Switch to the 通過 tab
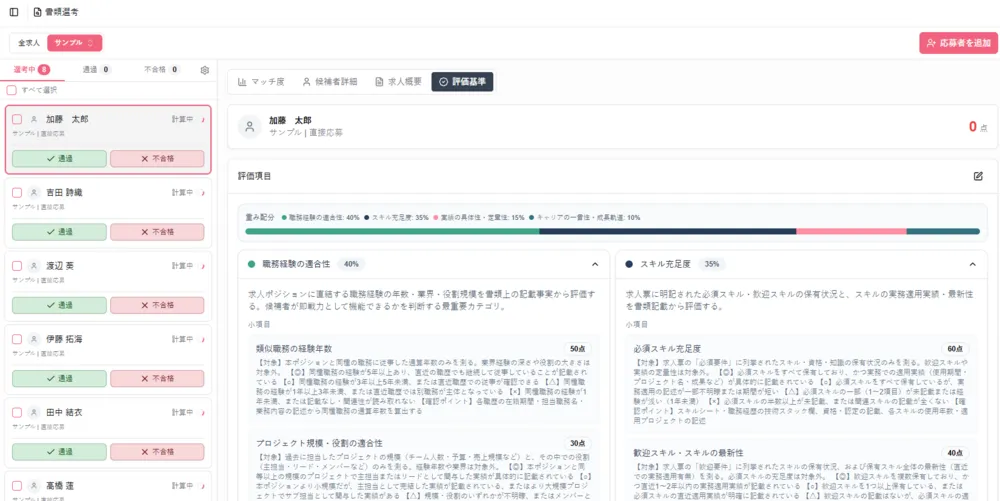The width and height of the screenshot is (1000, 501). pyautogui.click(x=97, y=69)
